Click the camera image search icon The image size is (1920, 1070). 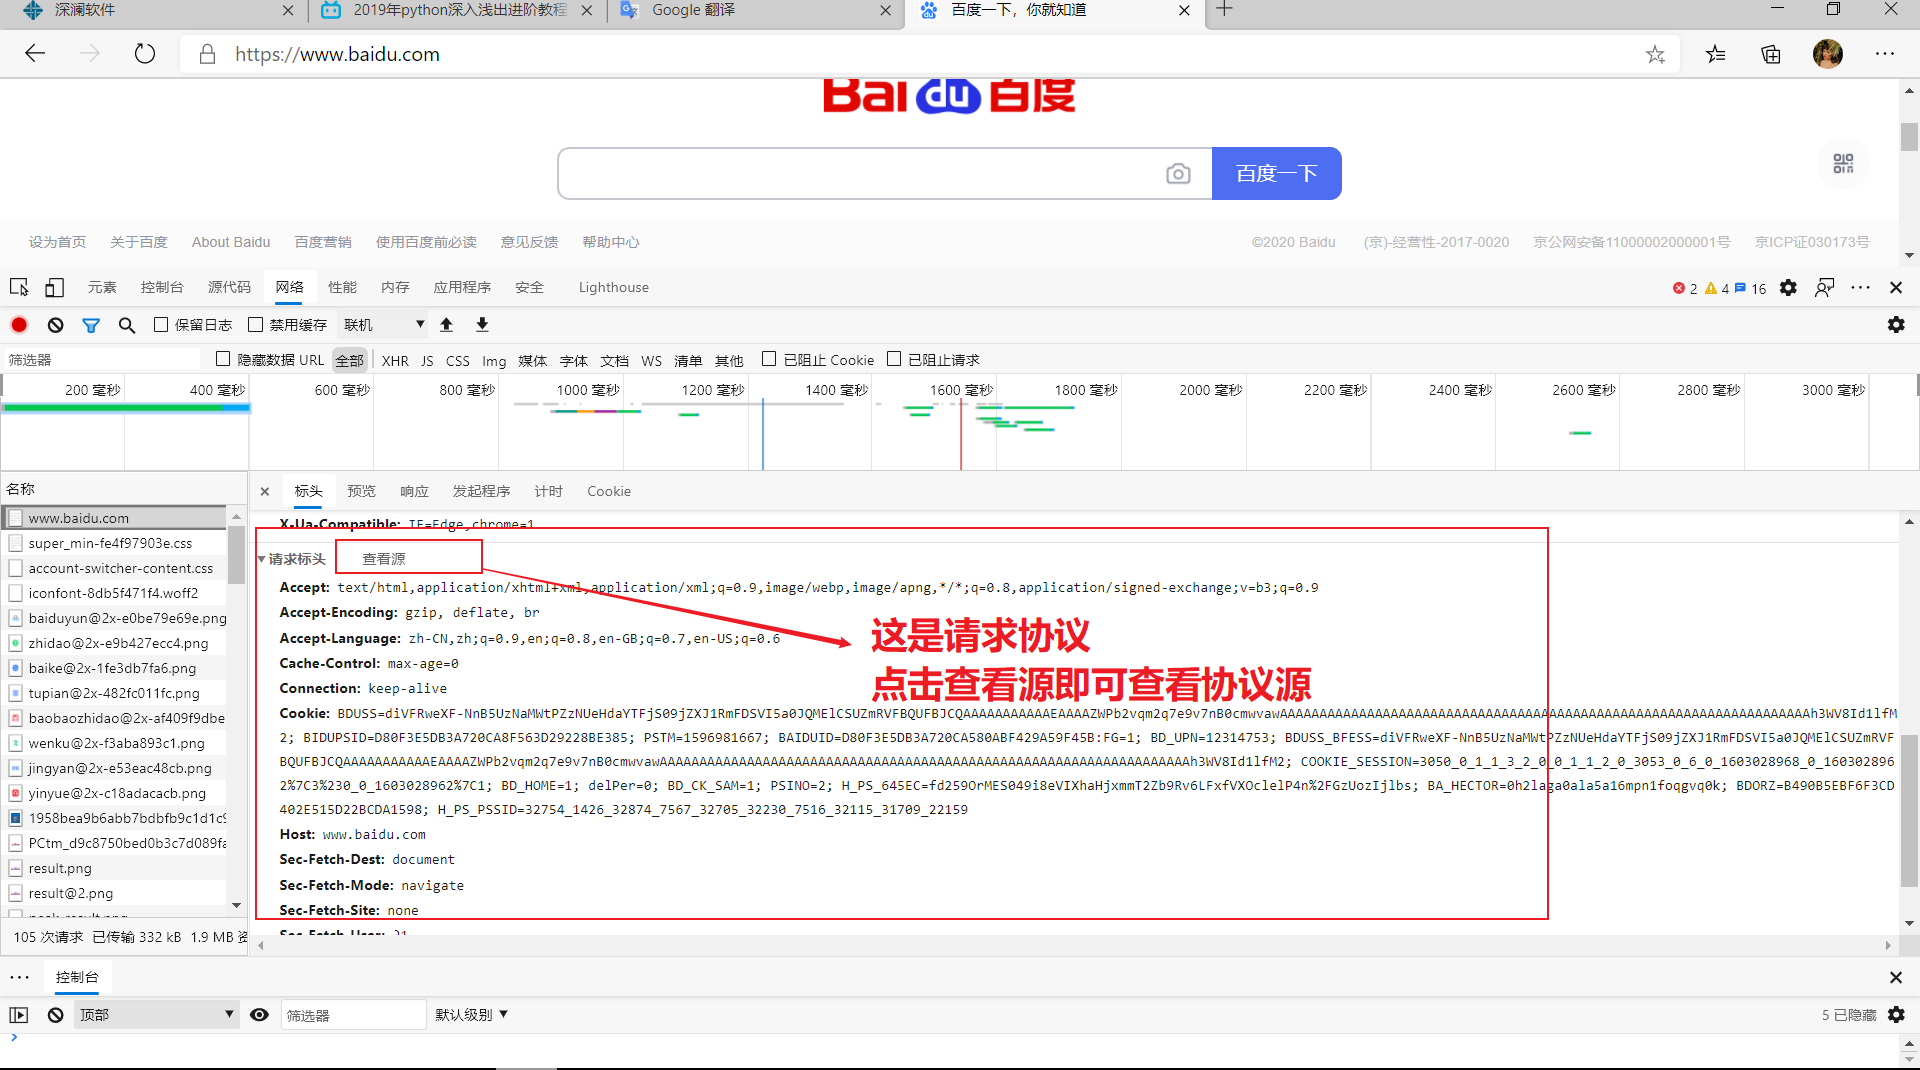(x=1178, y=174)
